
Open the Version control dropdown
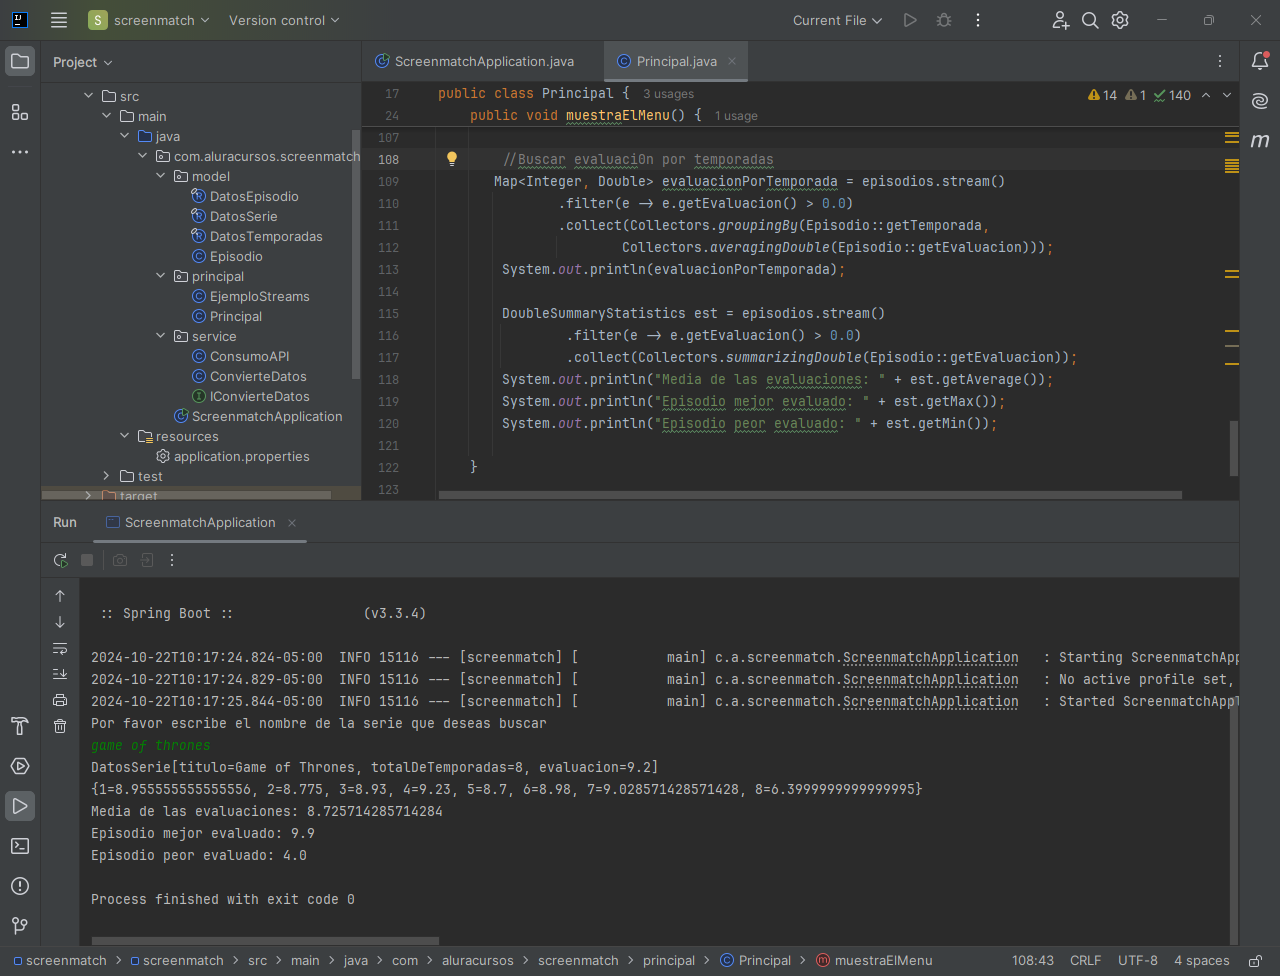(x=284, y=20)
